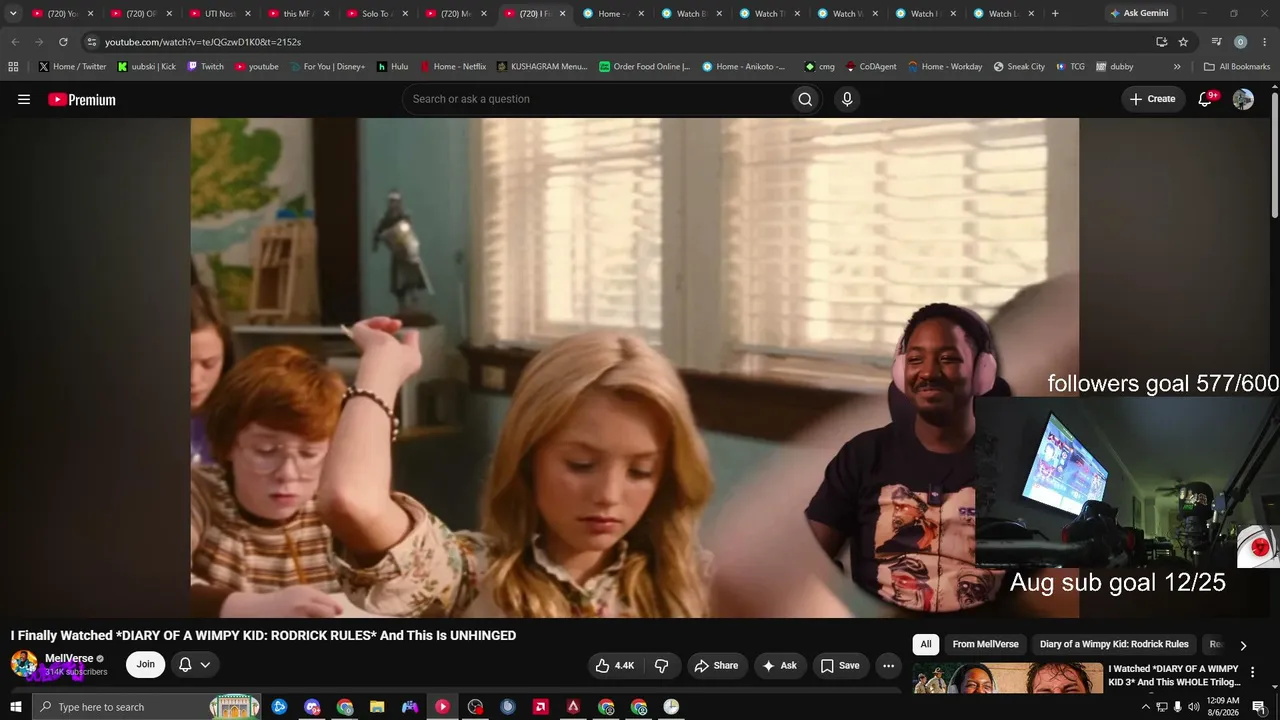Open the uubski | Kick bookmark
The height and width of the screenshot is (720, 1280).
(x=146, y=67)
